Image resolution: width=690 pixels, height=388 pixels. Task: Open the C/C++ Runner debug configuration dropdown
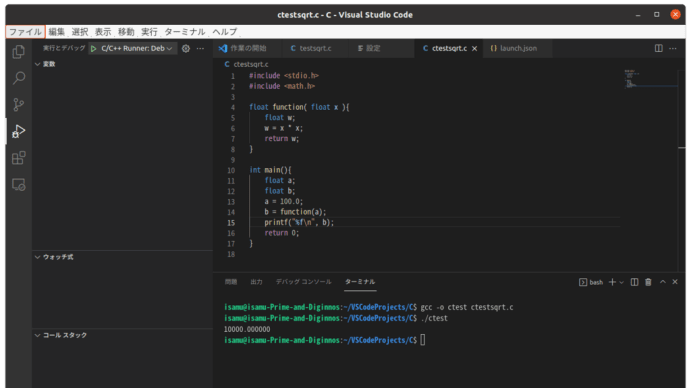point(137,48)
